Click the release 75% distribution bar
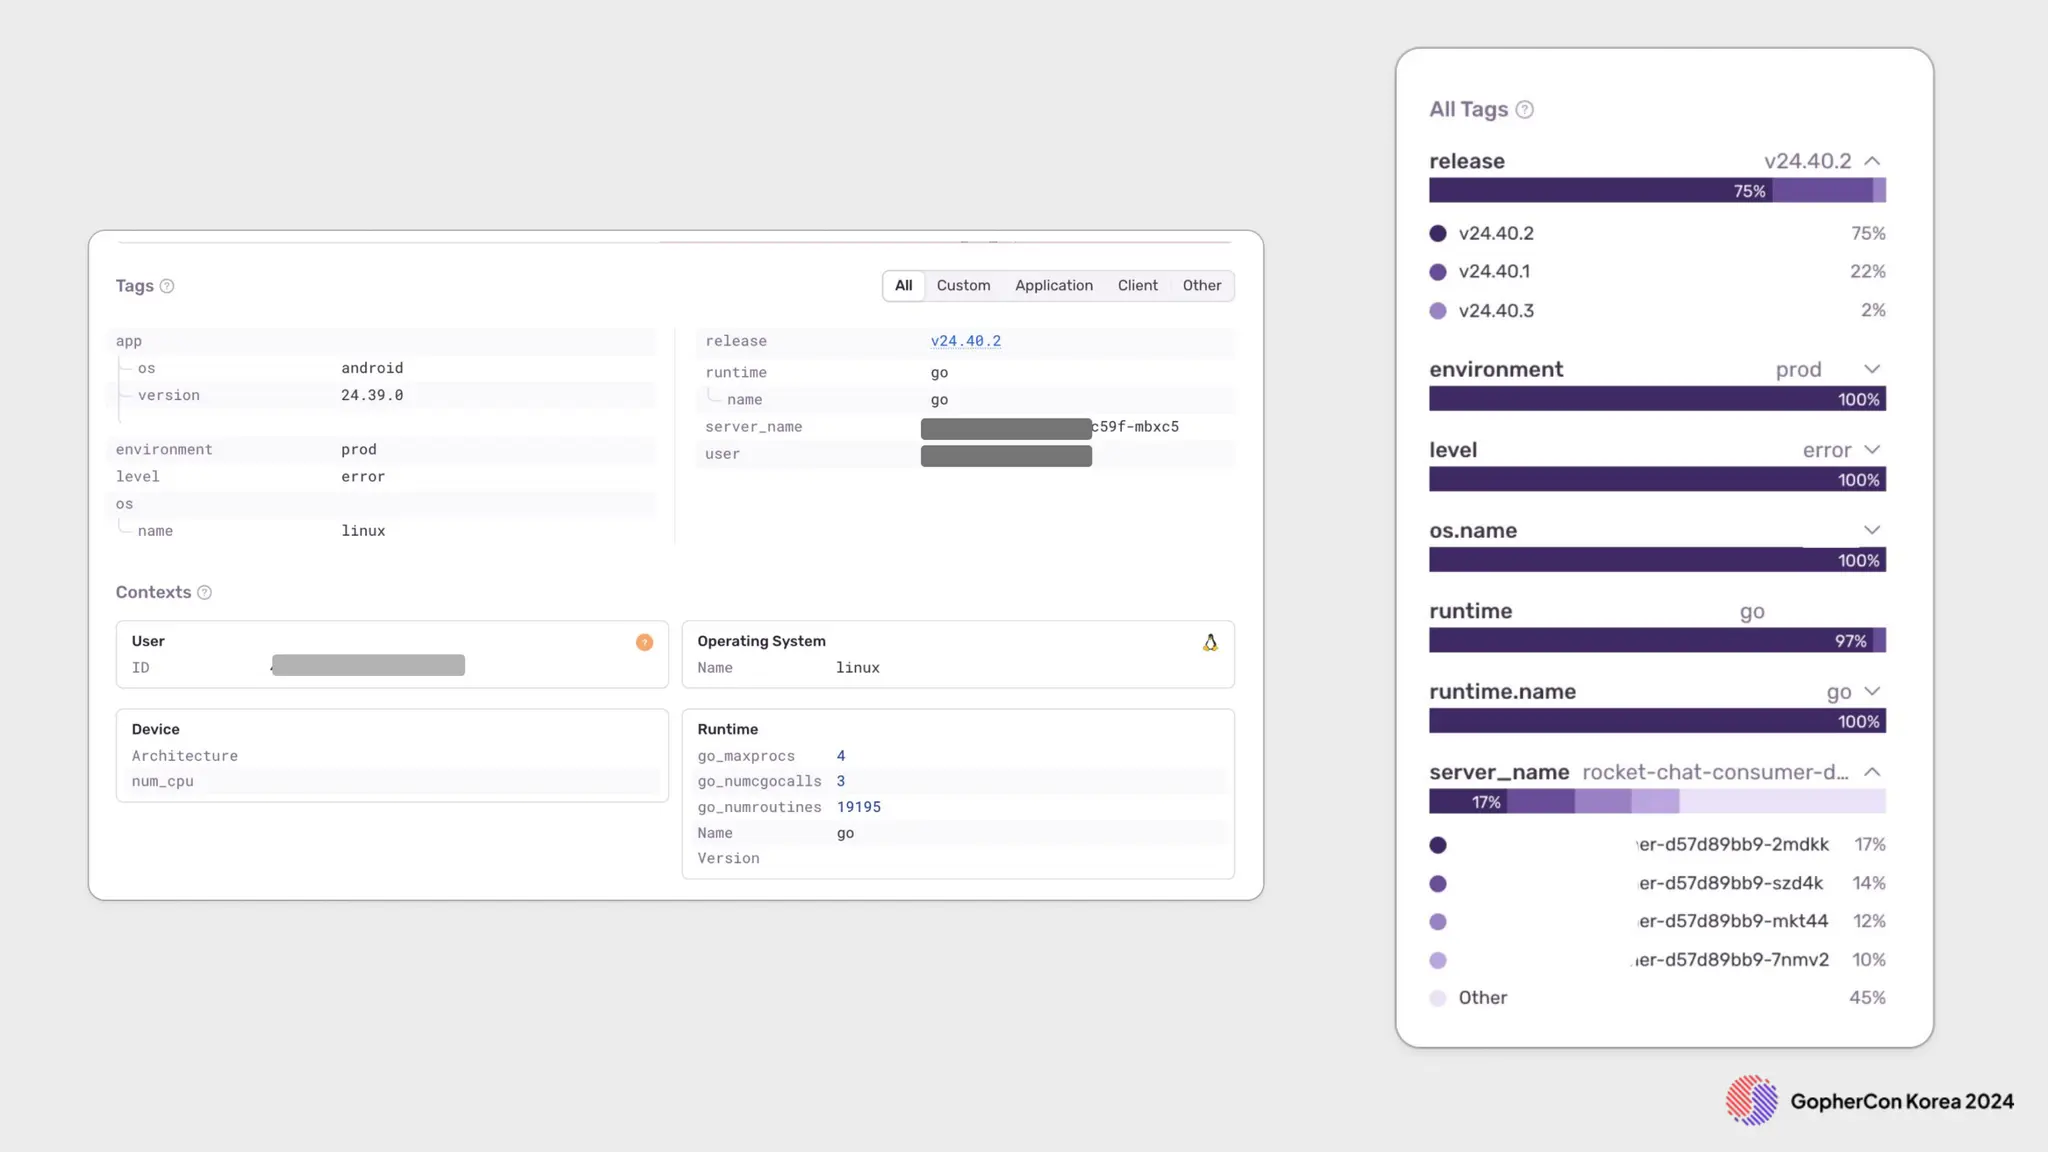The height and width of the screenshot is (1152, 2048). coord(1600,191)
